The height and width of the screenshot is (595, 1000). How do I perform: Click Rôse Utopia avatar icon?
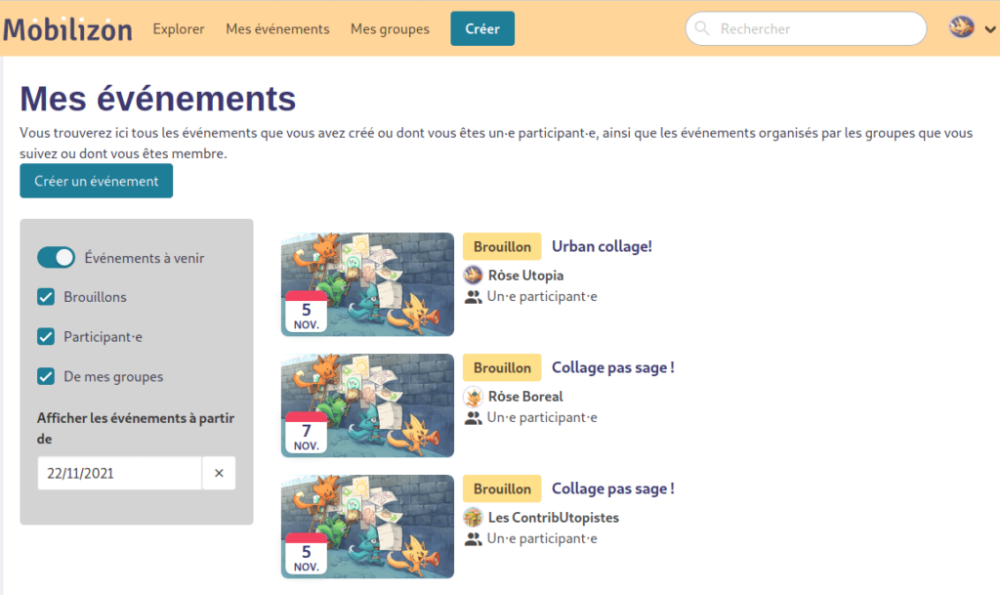474,275
